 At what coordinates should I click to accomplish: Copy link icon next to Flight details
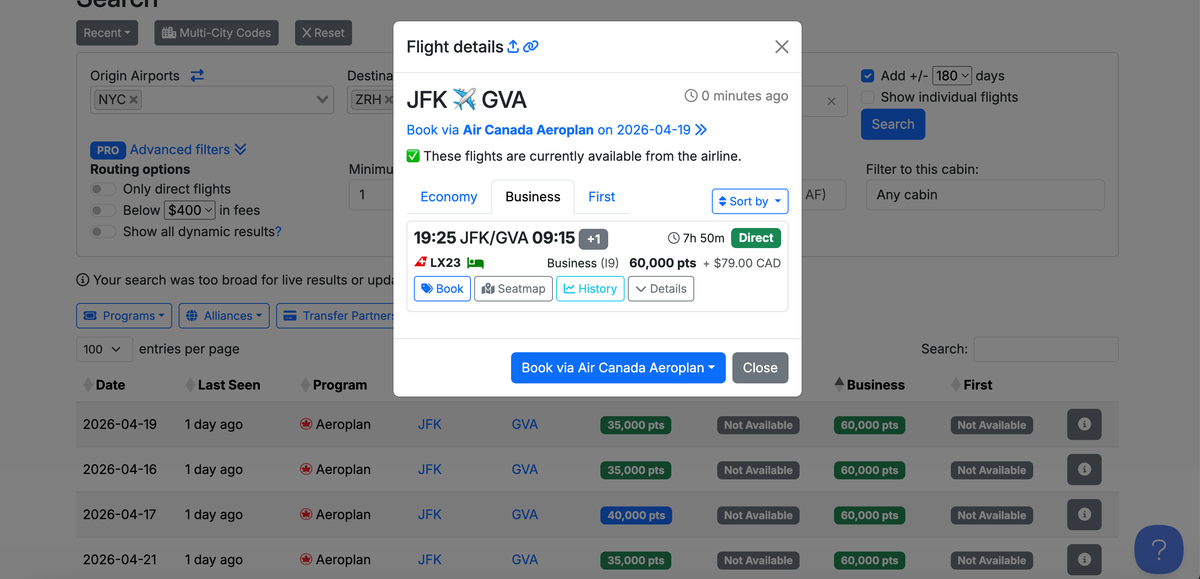click(531, 46)
